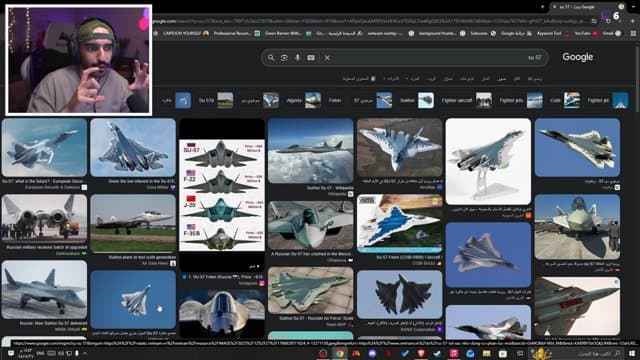Open the notification center icon in taskbar

point(11,353)
